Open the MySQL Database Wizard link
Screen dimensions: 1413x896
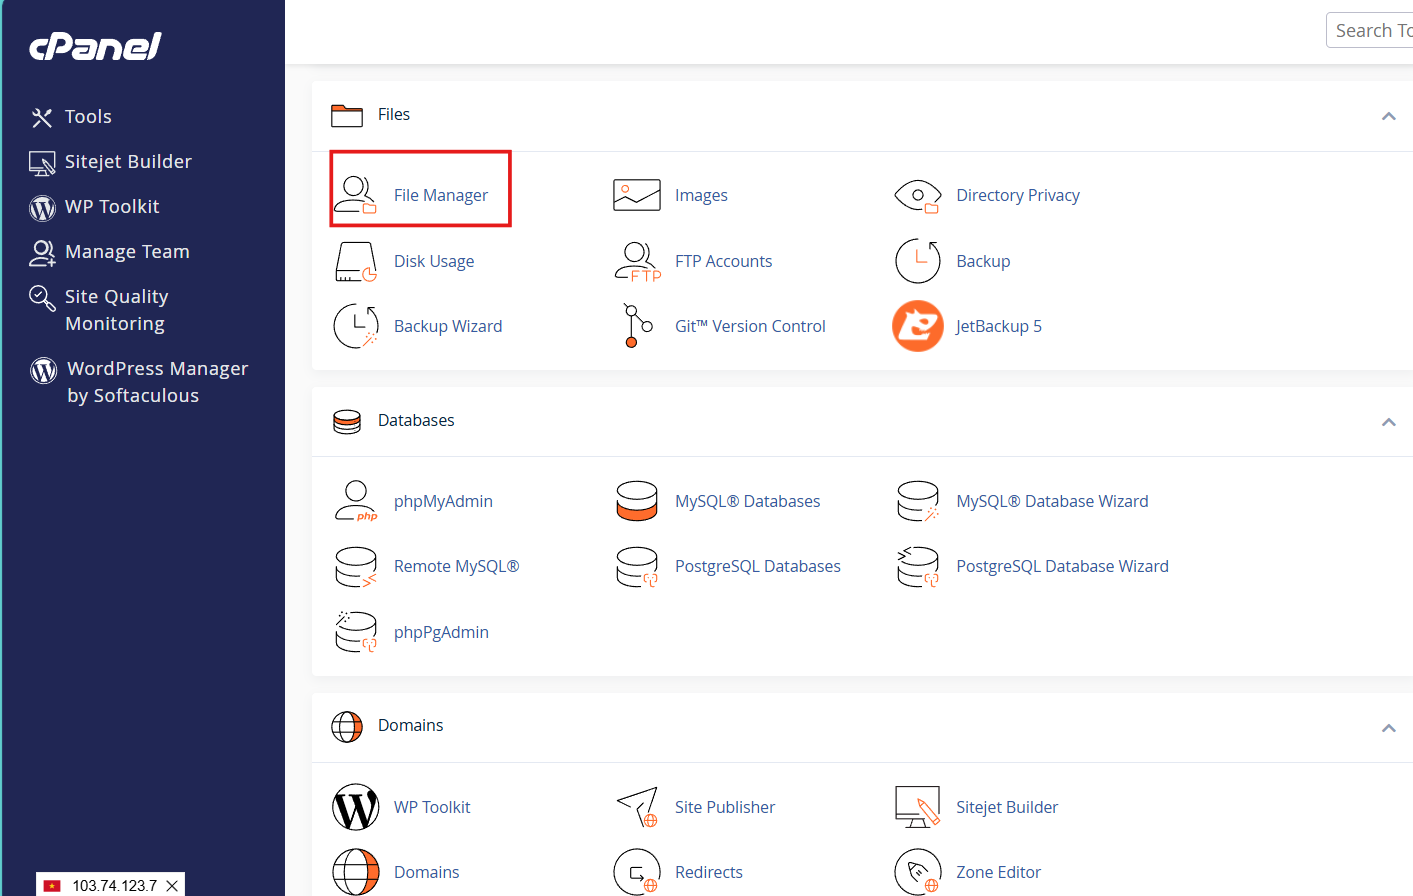[x=1052, y=501]
